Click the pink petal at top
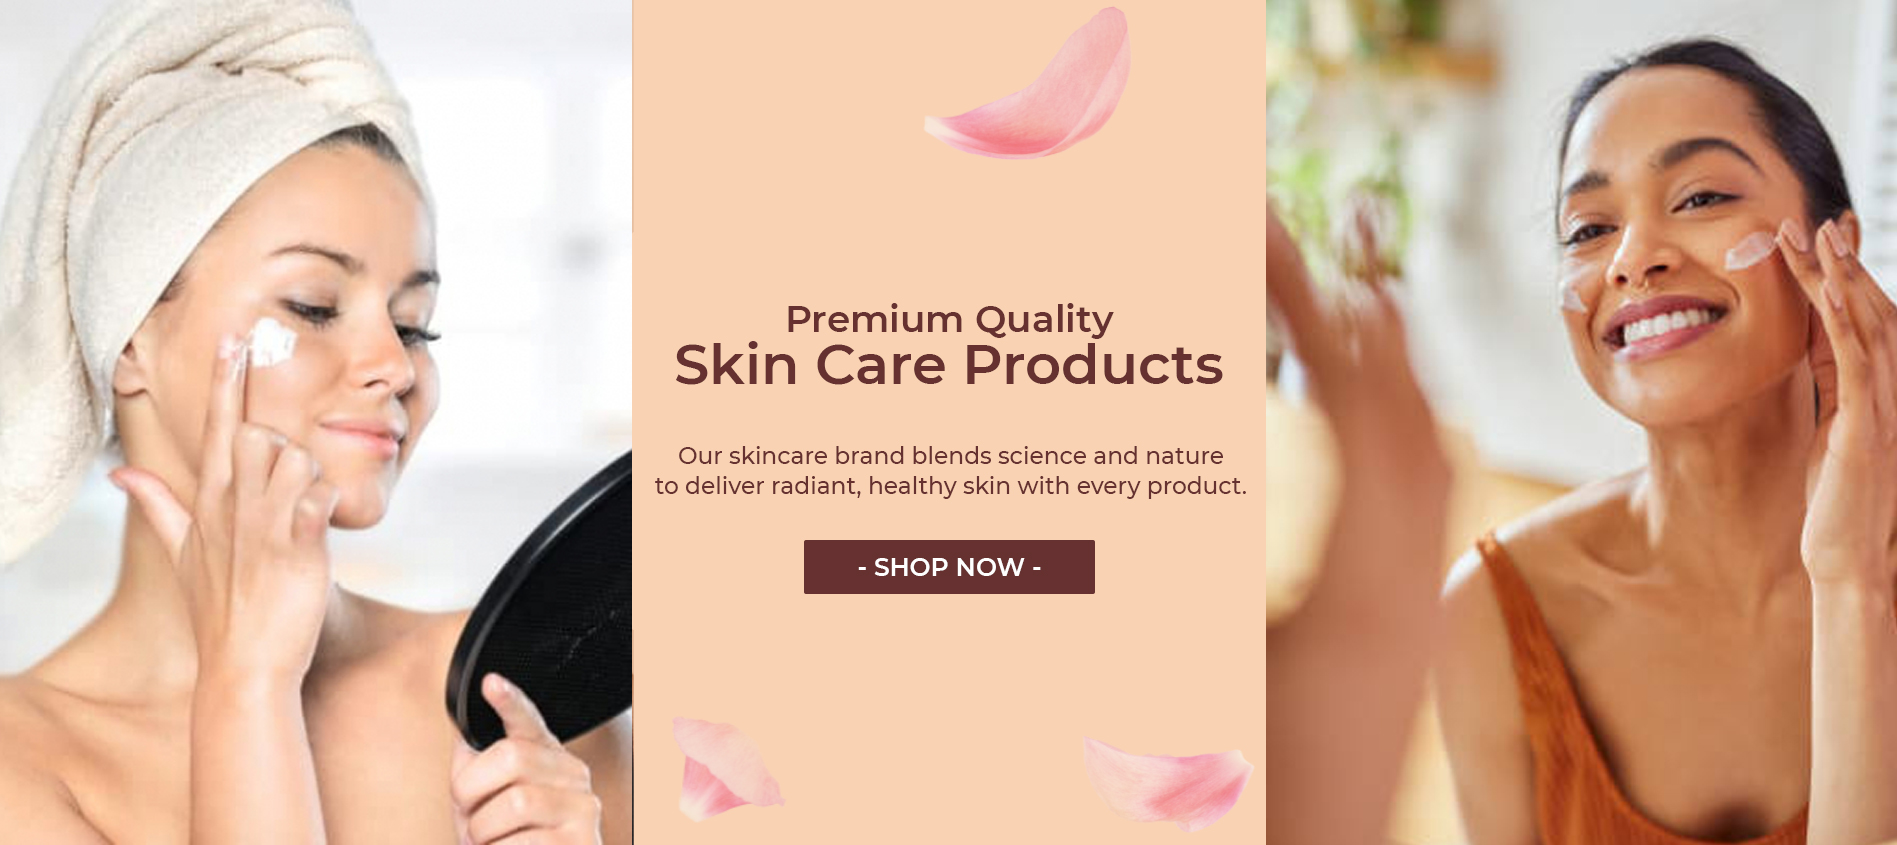1897x845 pixels. [1028, 85]
